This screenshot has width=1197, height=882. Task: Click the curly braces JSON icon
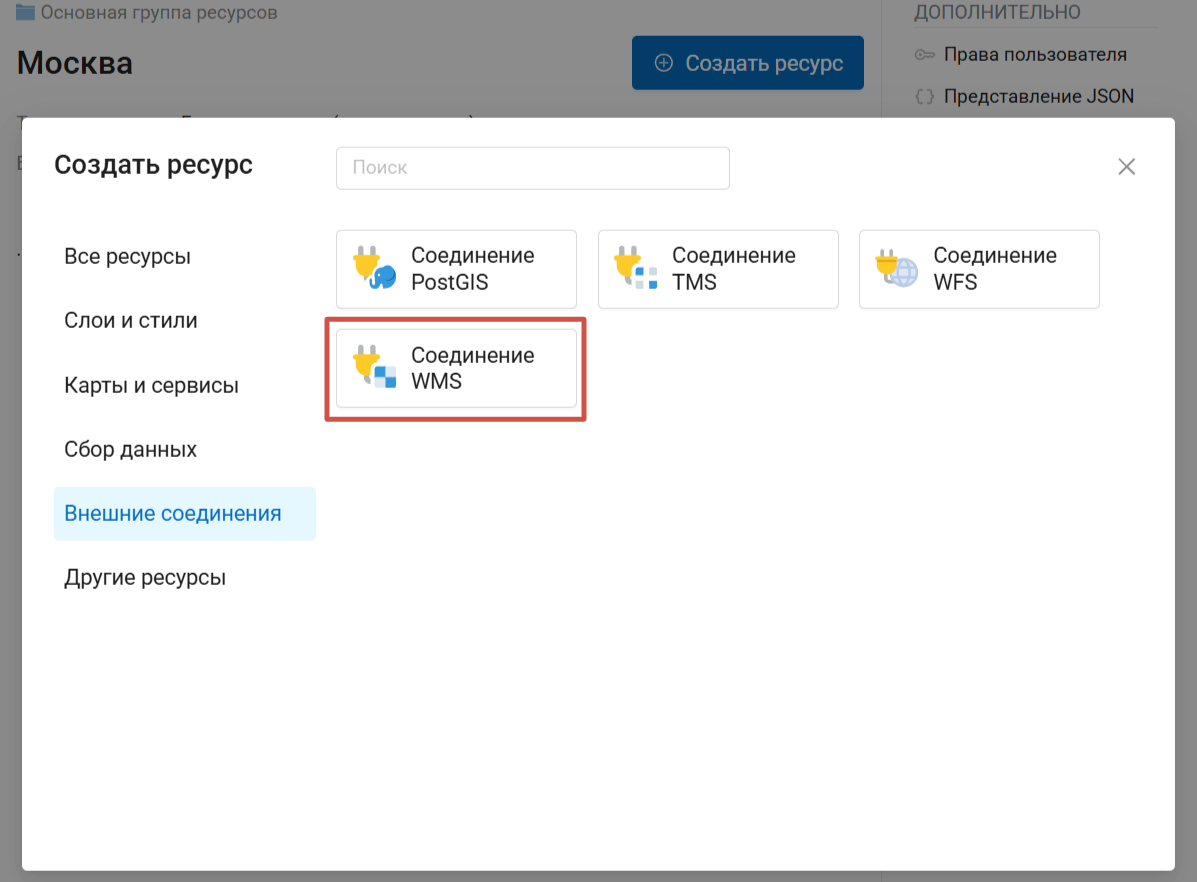coord(925,97)
